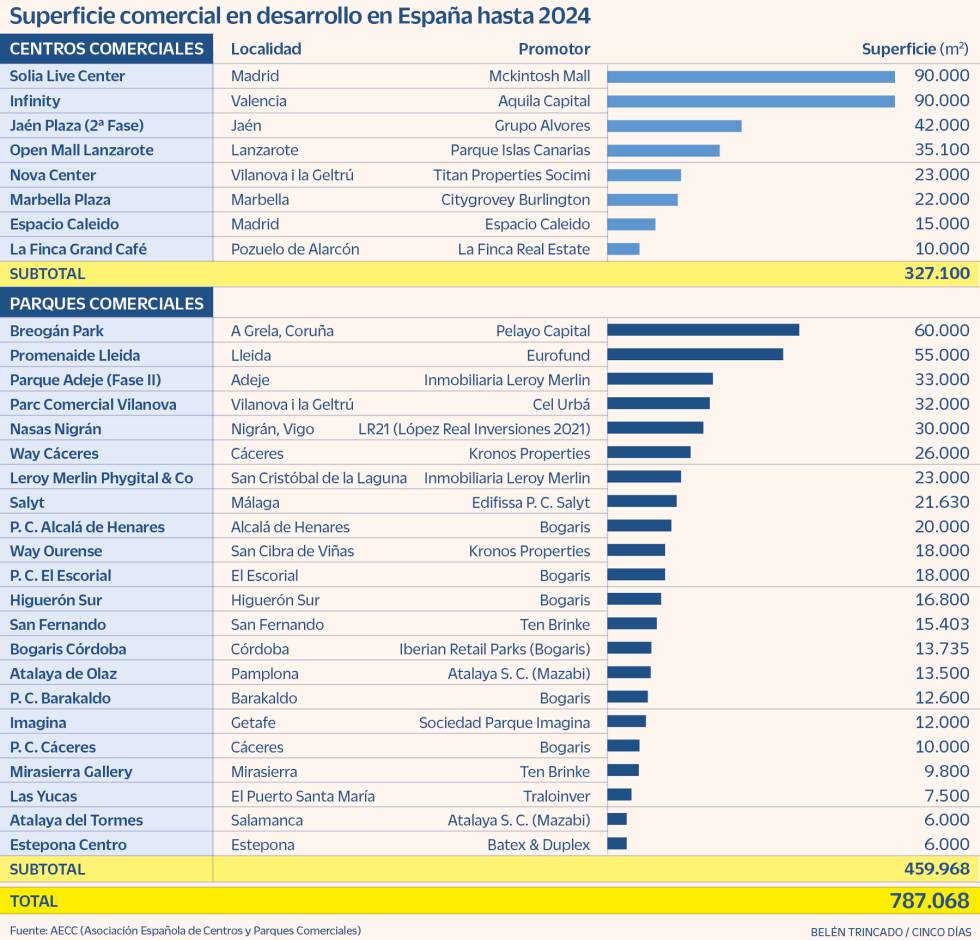This screenshot has height=940, width=980.
Task: Select Titan Properties Socimi promoter
Action: click(x=512, y=175)
